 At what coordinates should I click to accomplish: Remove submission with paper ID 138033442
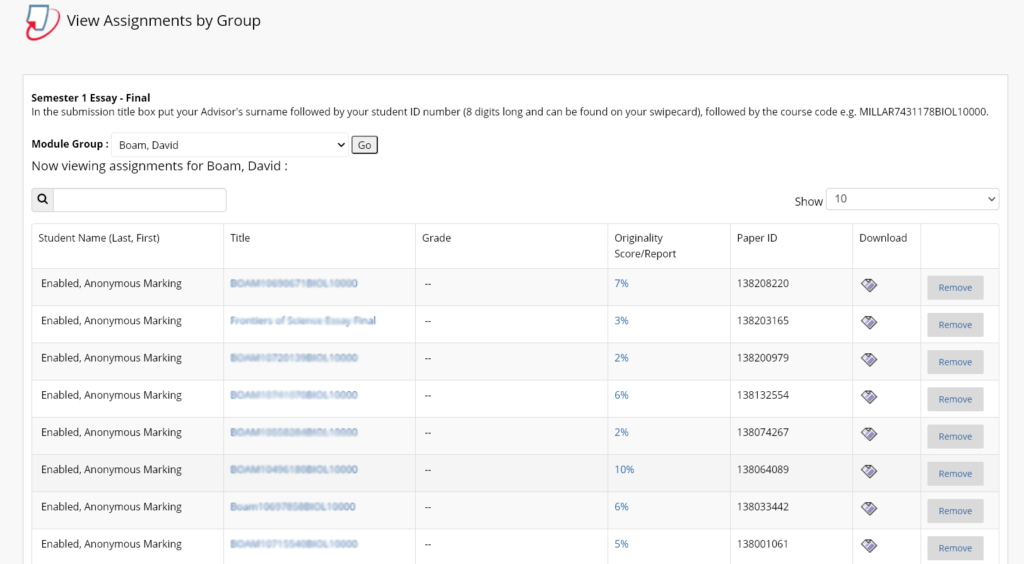955,511
